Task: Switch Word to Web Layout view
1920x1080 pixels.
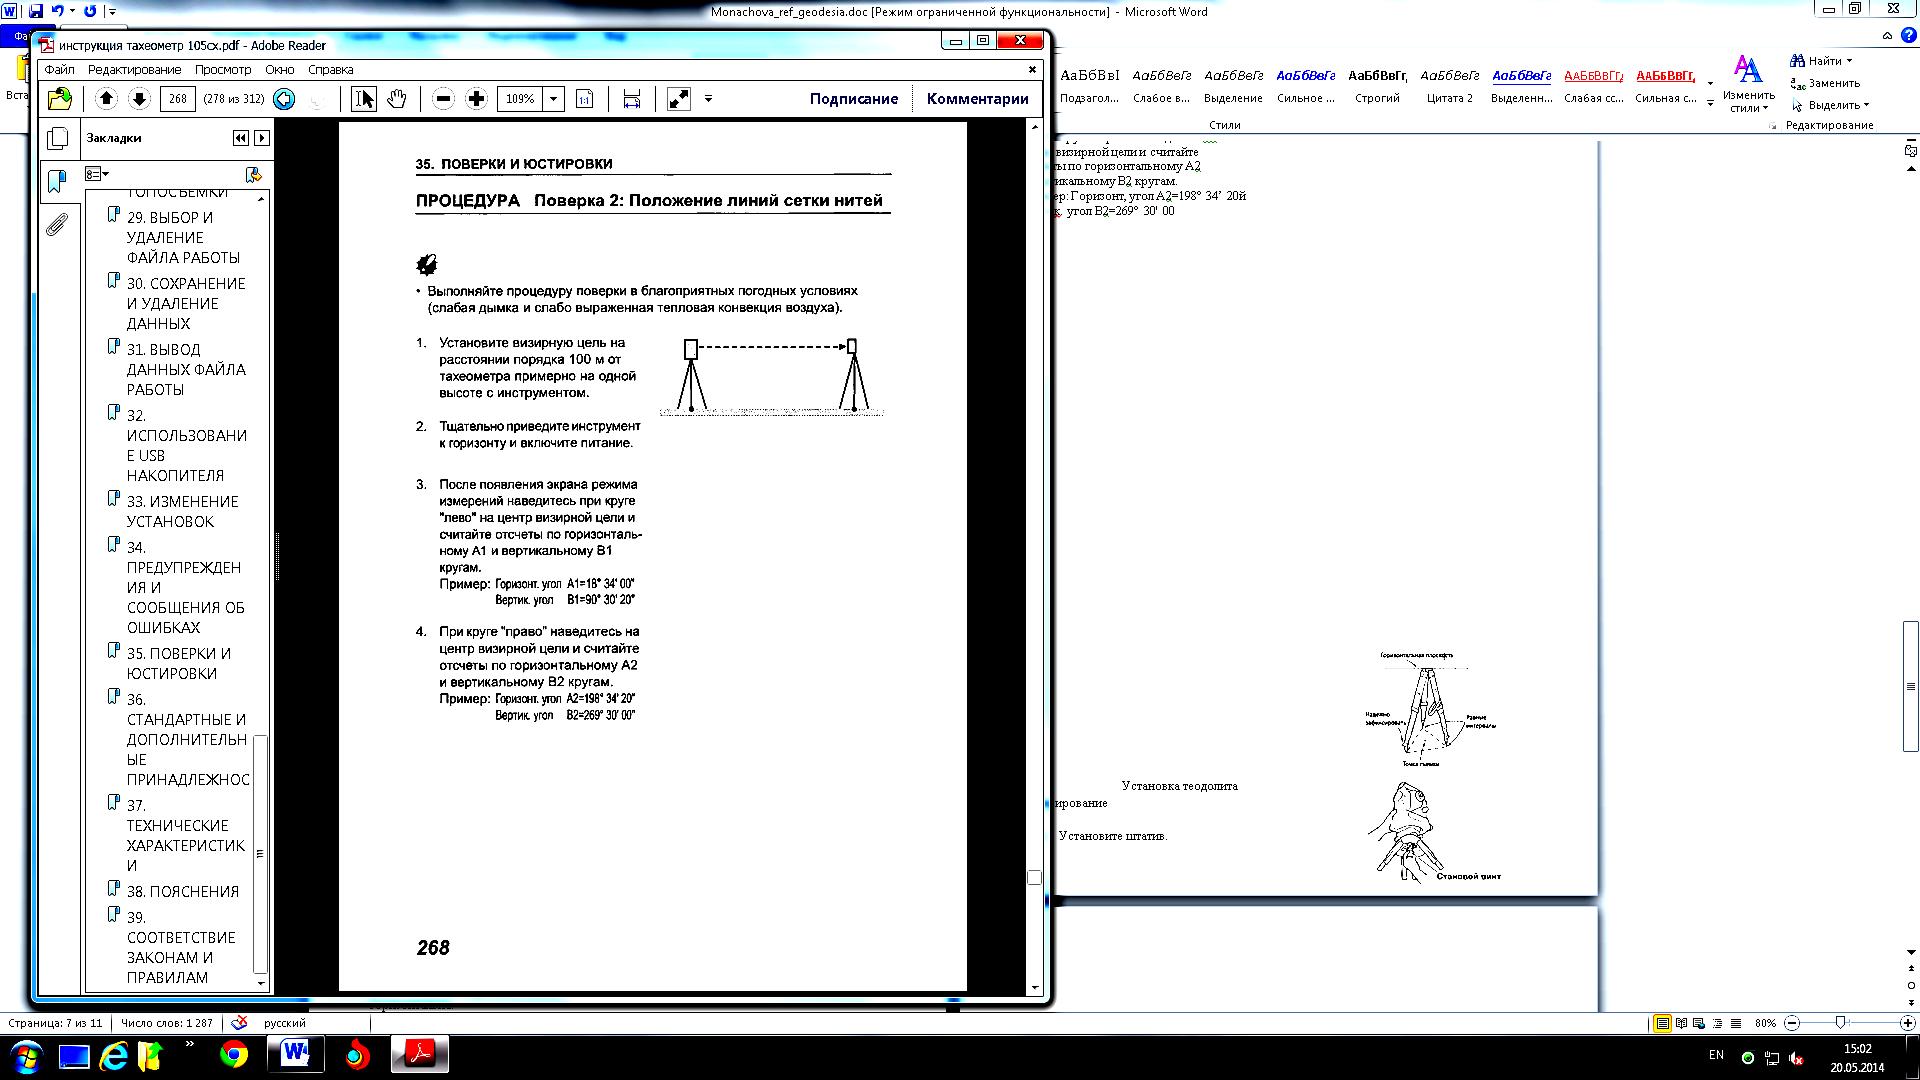Action: pyautogui.click(x=1699, y=1023)
